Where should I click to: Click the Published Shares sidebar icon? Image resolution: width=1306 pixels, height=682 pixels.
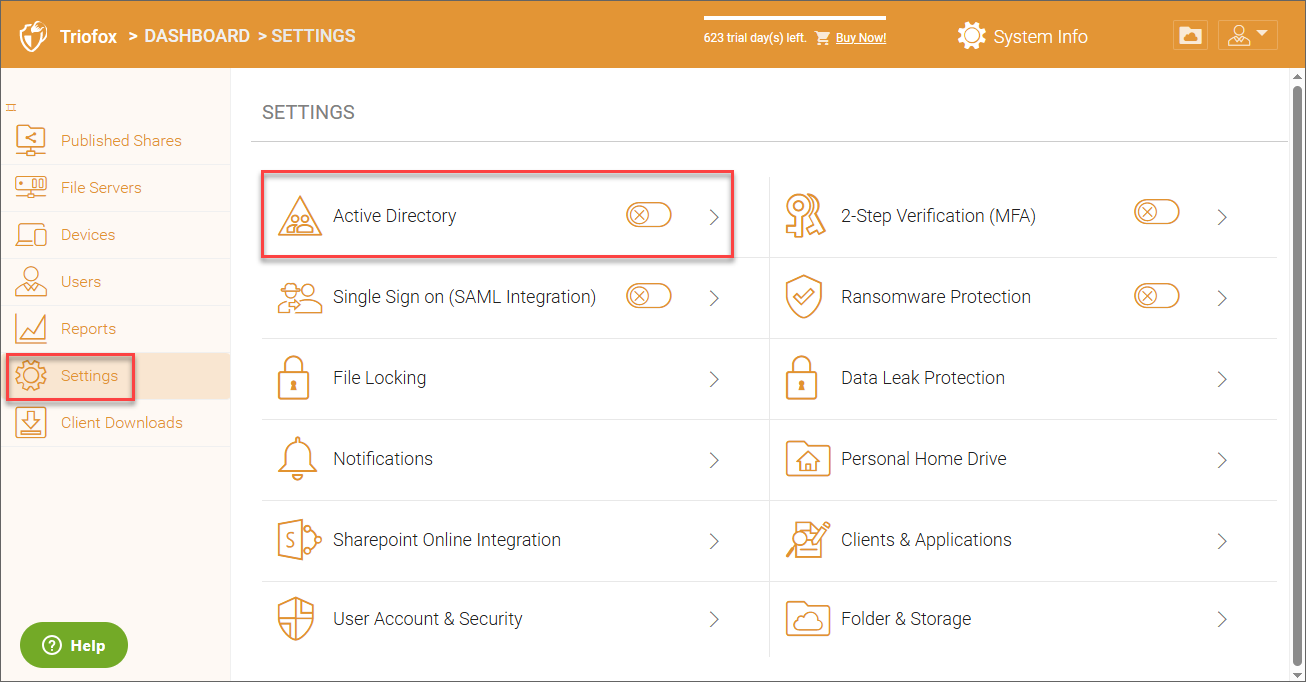coord(31,140)
